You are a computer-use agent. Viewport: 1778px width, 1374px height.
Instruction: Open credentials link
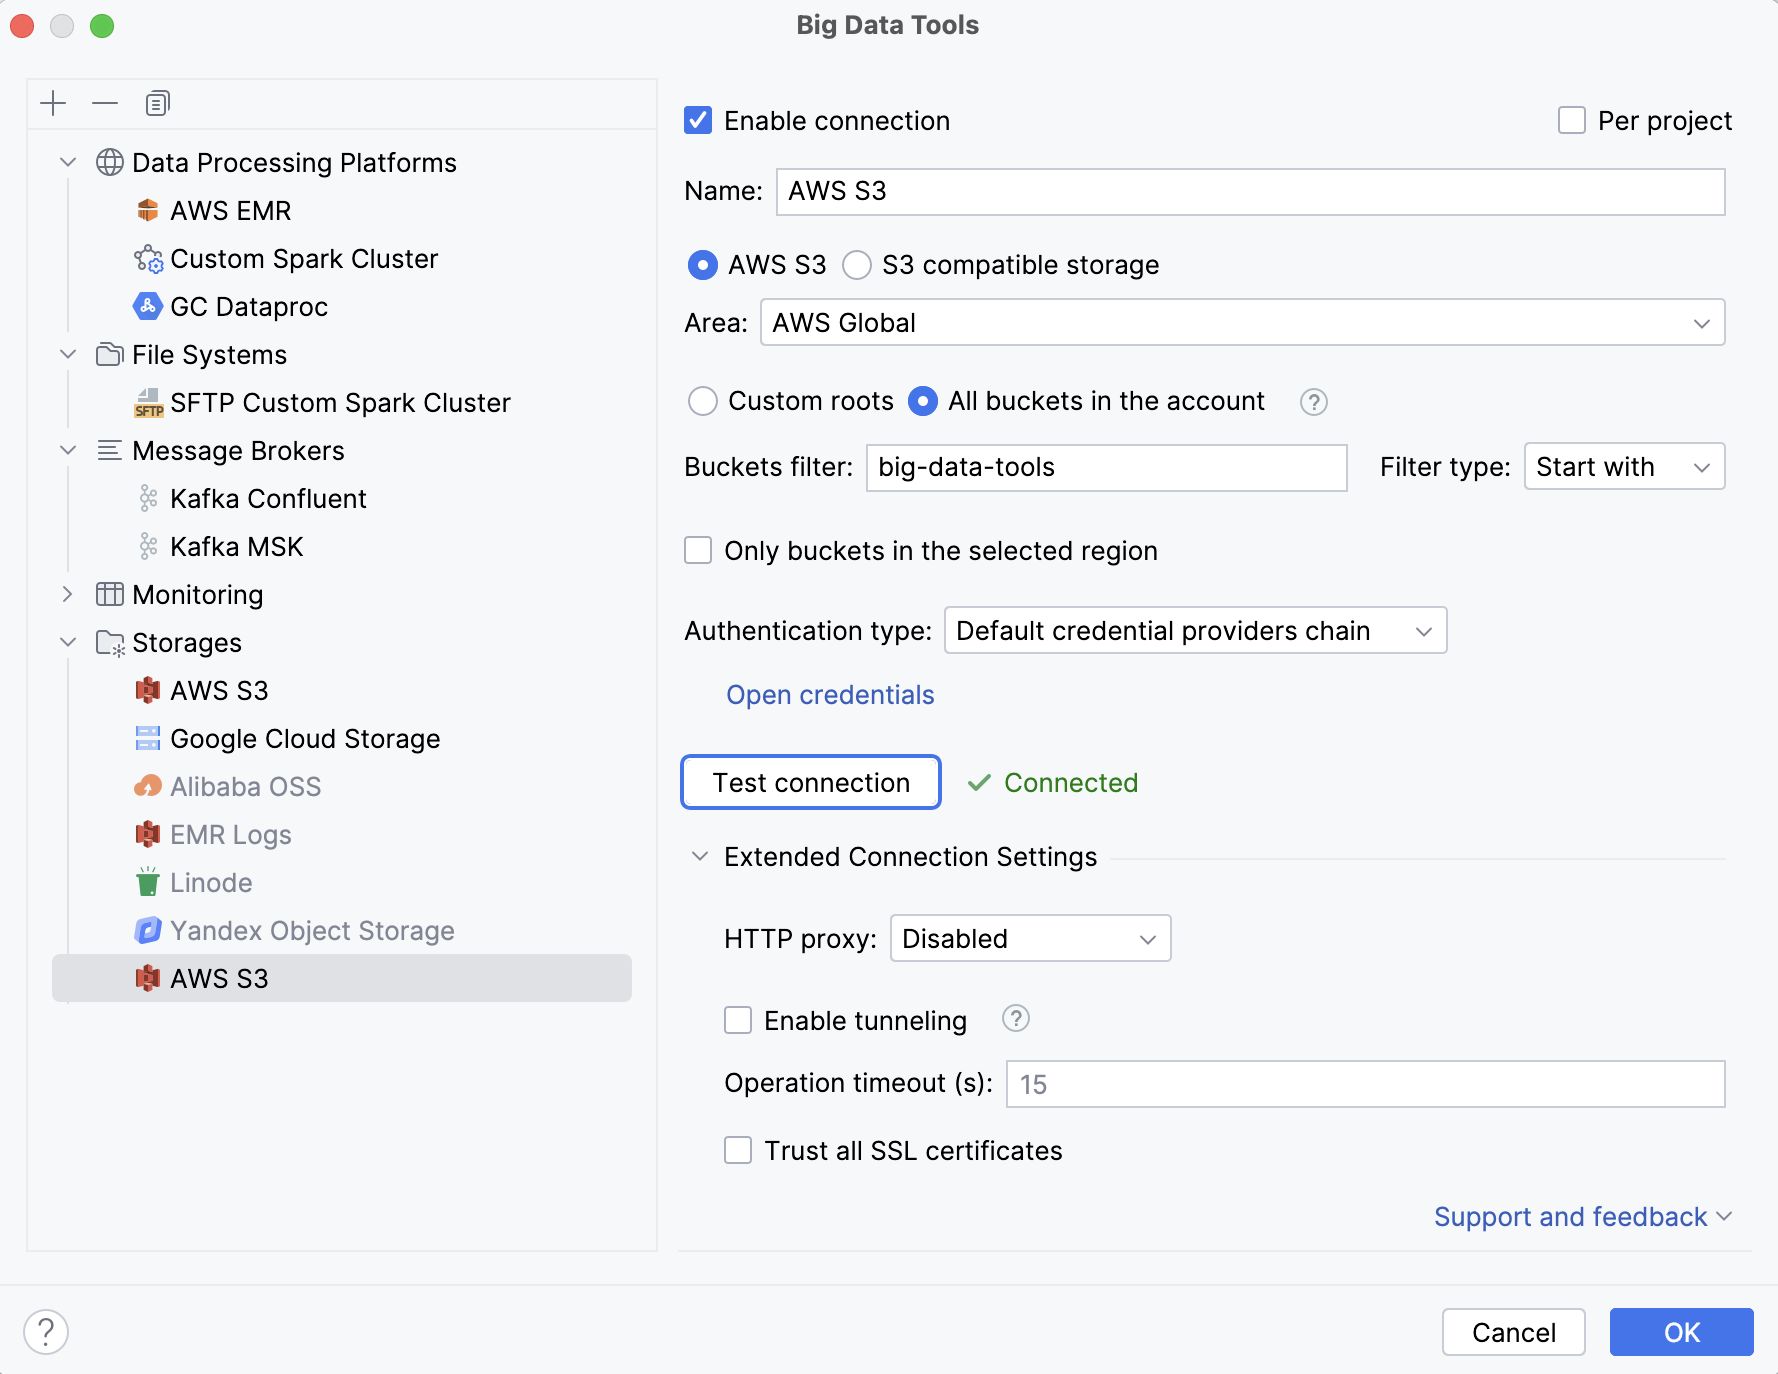coord(830,694)
